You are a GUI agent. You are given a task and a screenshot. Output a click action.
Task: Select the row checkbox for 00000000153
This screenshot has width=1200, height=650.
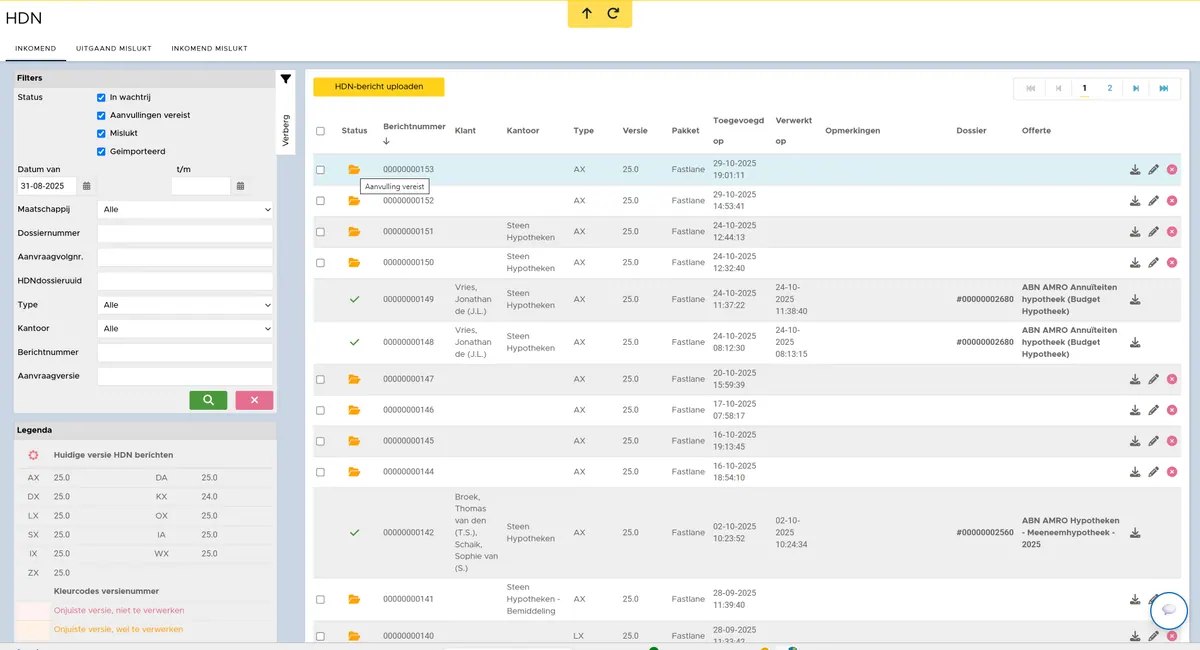click(320, 170)
